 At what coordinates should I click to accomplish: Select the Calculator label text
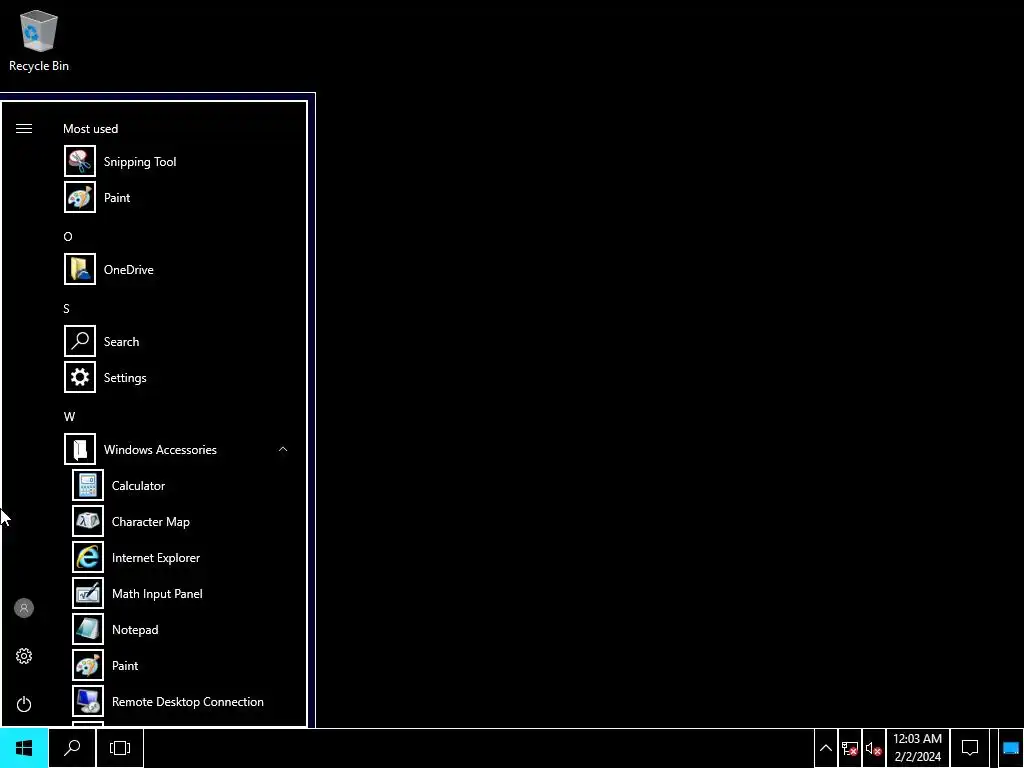click(138, 485)
